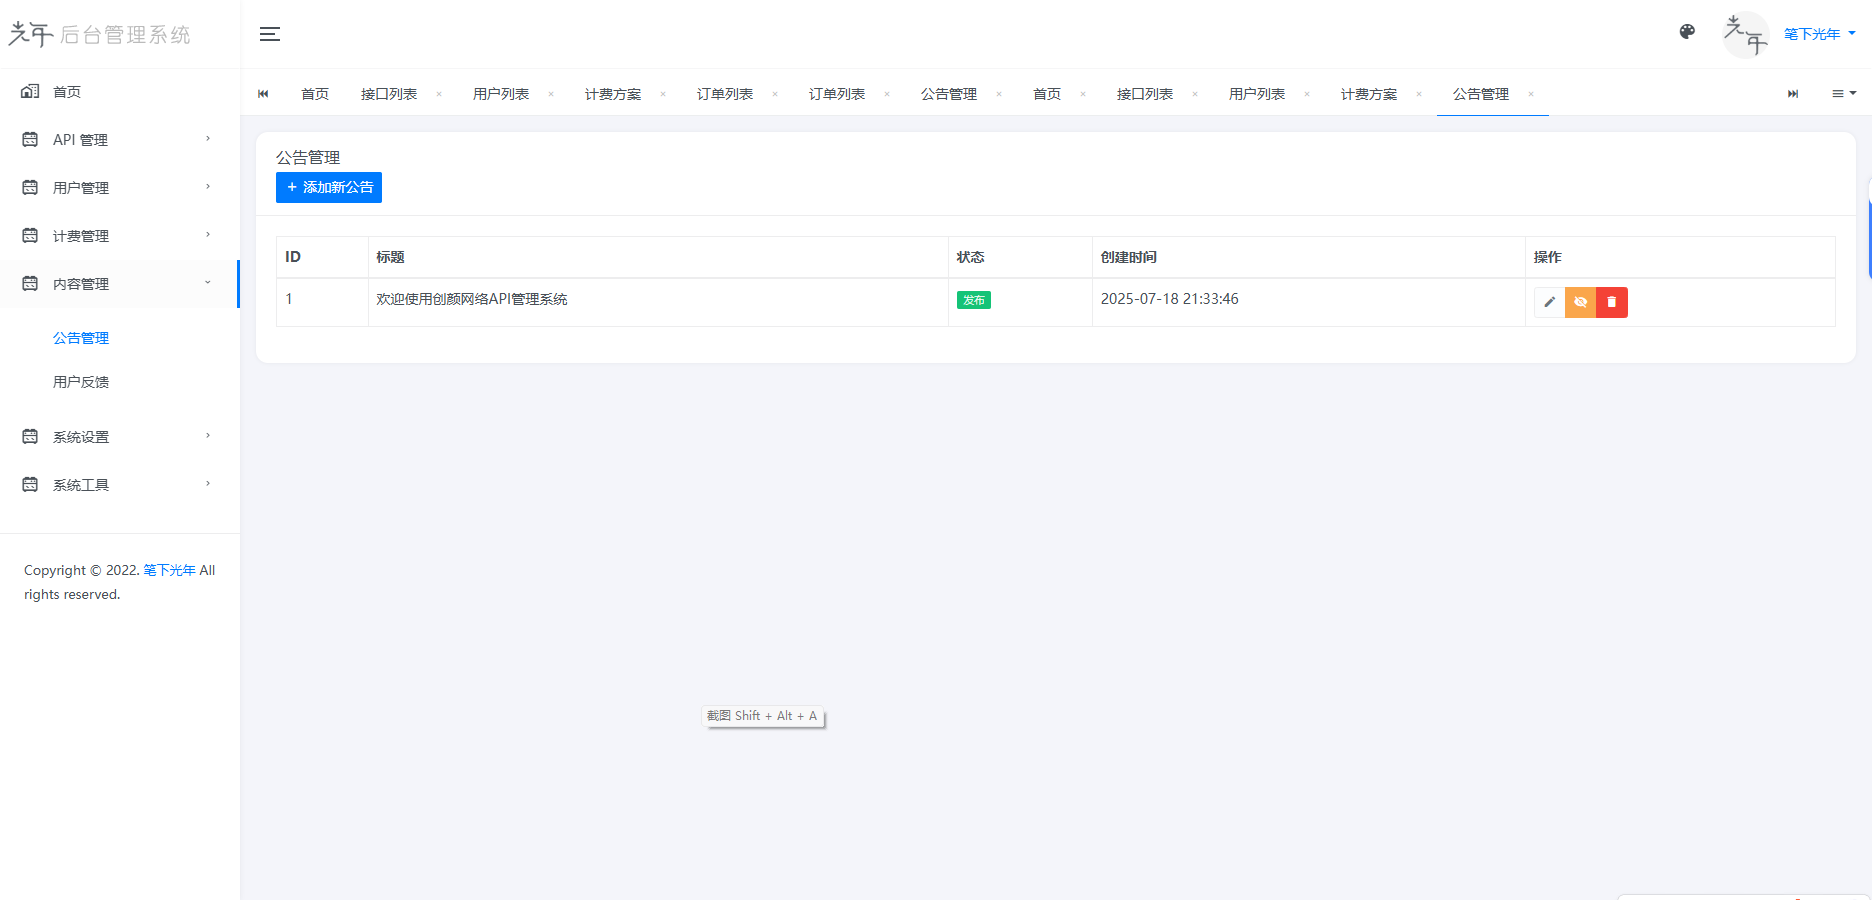This screenshot has width=1872, height=900.
Task: Open the theme palette icon in top bar
Action: click(x=1687, y=32)
